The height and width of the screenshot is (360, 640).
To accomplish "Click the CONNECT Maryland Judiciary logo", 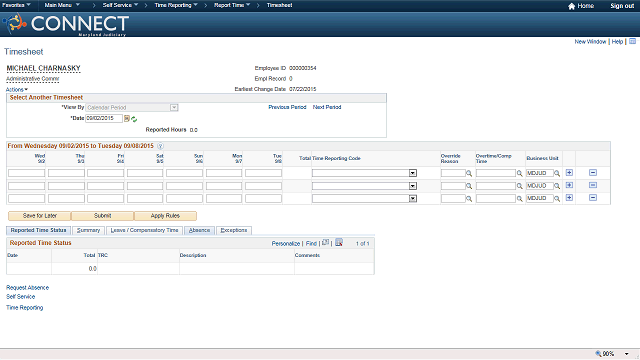I will coord(66,24).
